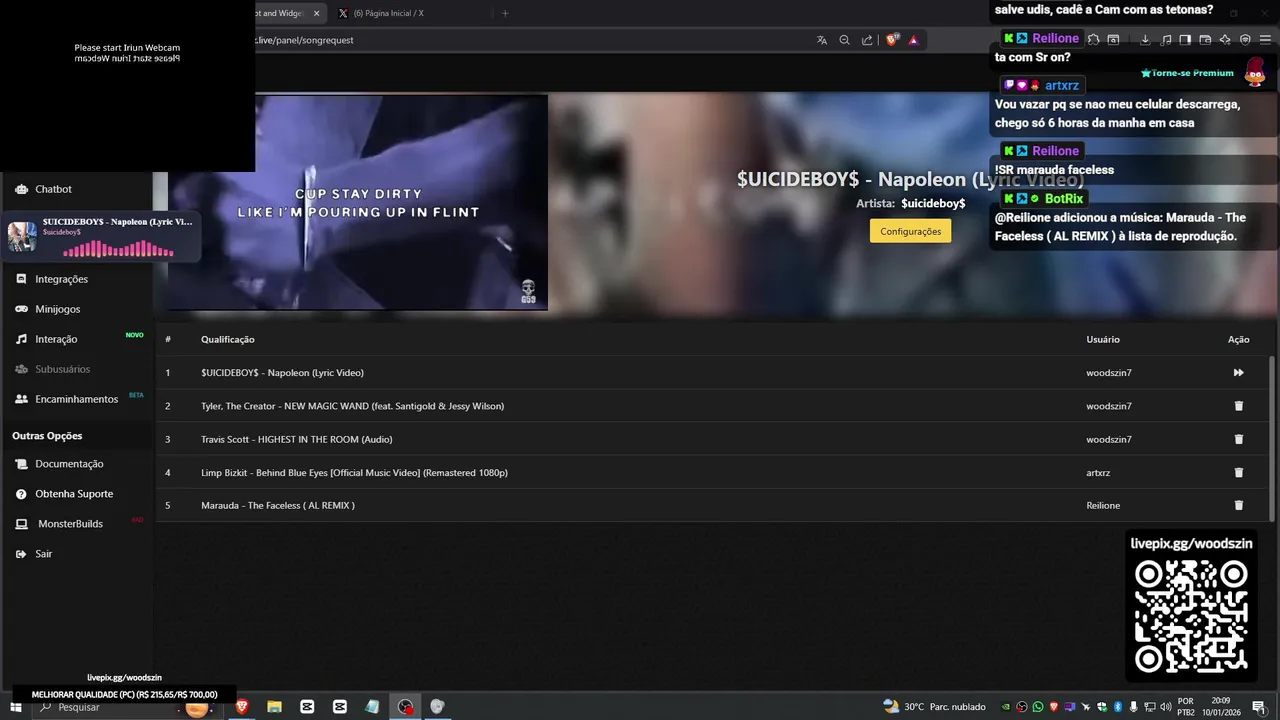Select Subusuários in sidebar
Image resolution: width=1280 pixels, height=720 pixels.
(62, 369)
